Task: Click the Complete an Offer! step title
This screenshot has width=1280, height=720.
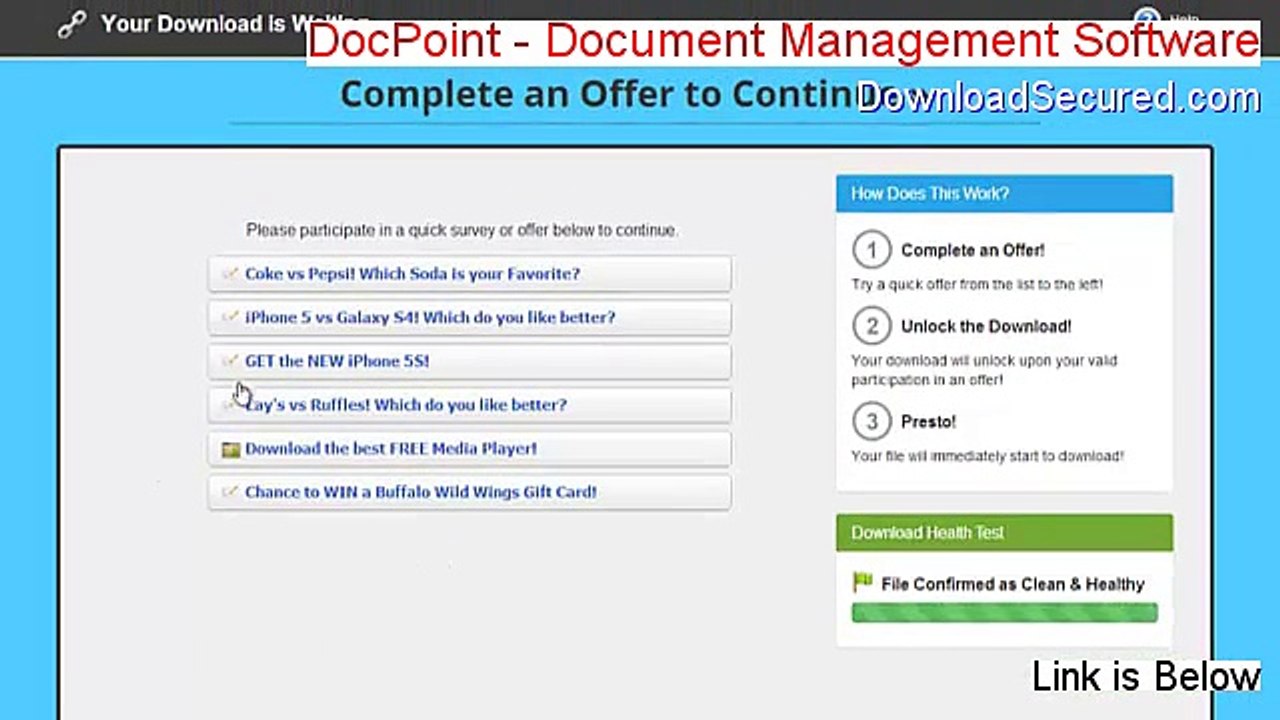Action: pyautogui.click(x=973, y=250)
